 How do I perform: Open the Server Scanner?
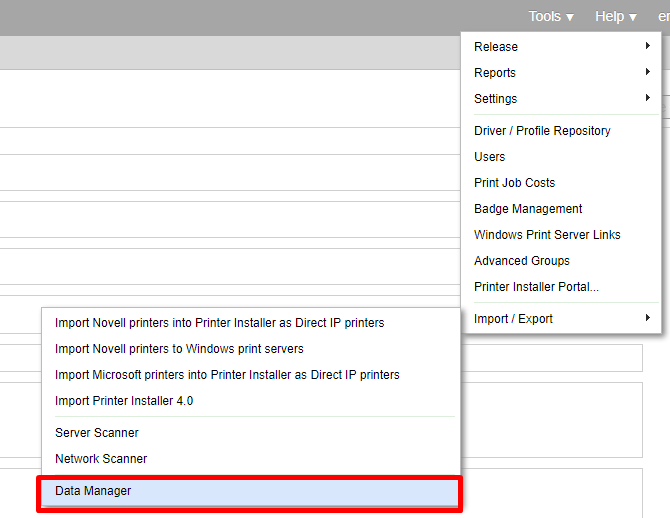(97, 433)
